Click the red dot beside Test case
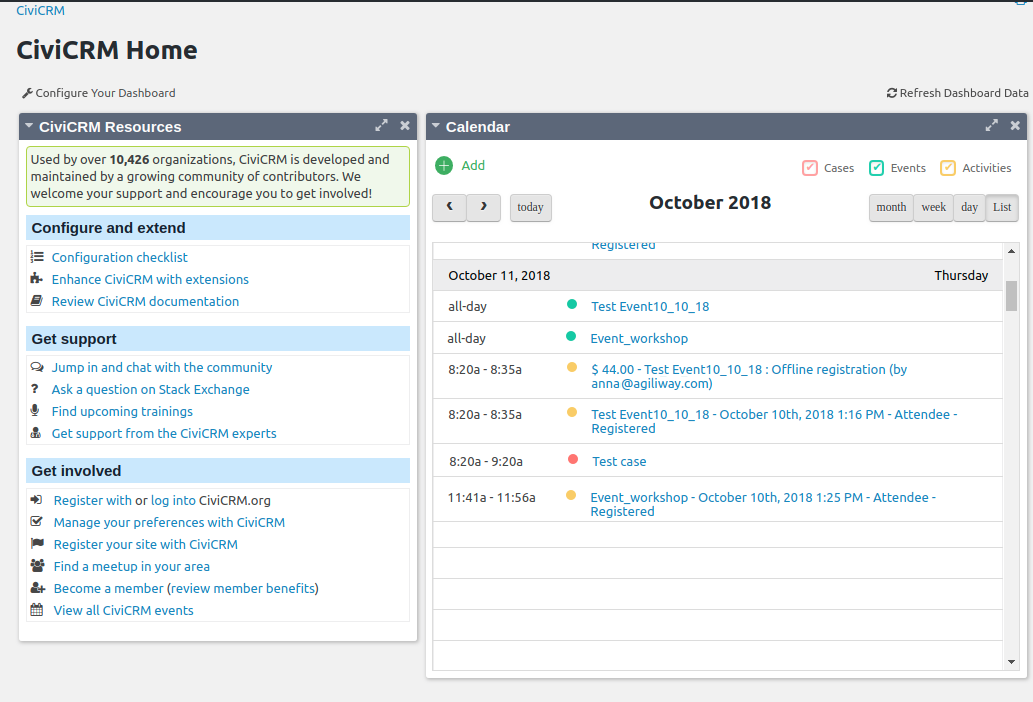 click(x=573, y=459)
